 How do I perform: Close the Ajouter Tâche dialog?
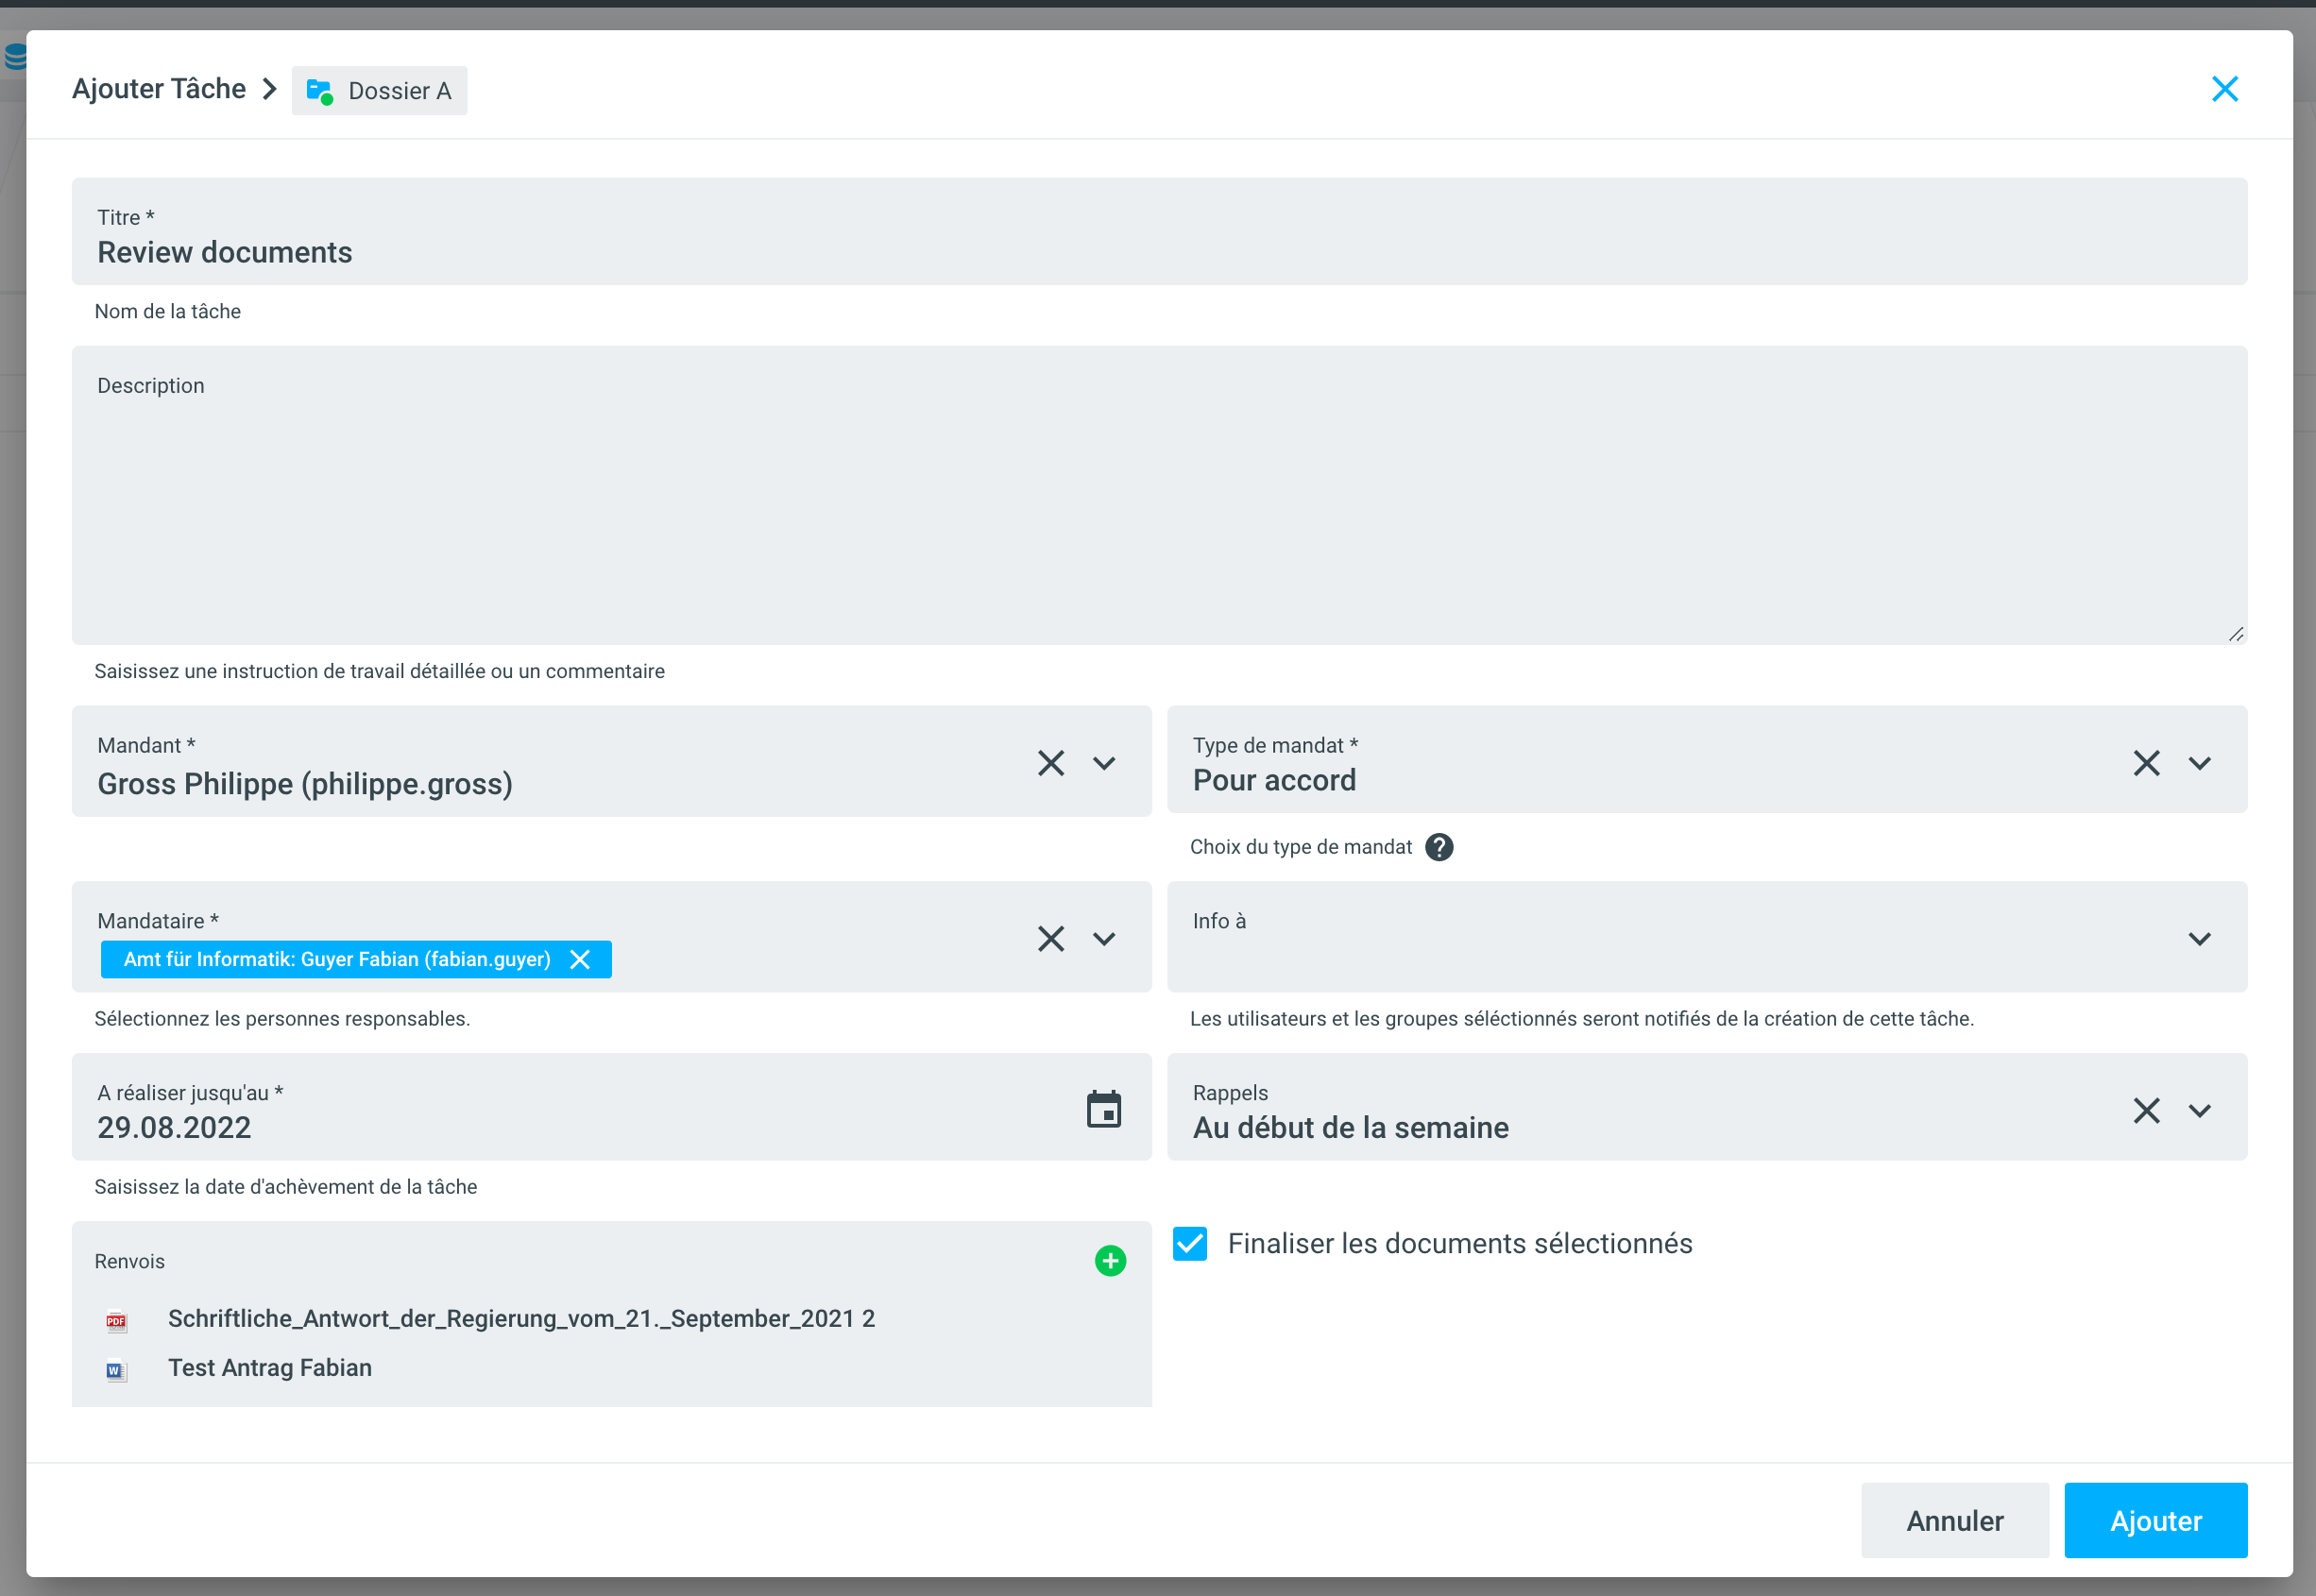pyautogui.click(x=2223, y=89)
